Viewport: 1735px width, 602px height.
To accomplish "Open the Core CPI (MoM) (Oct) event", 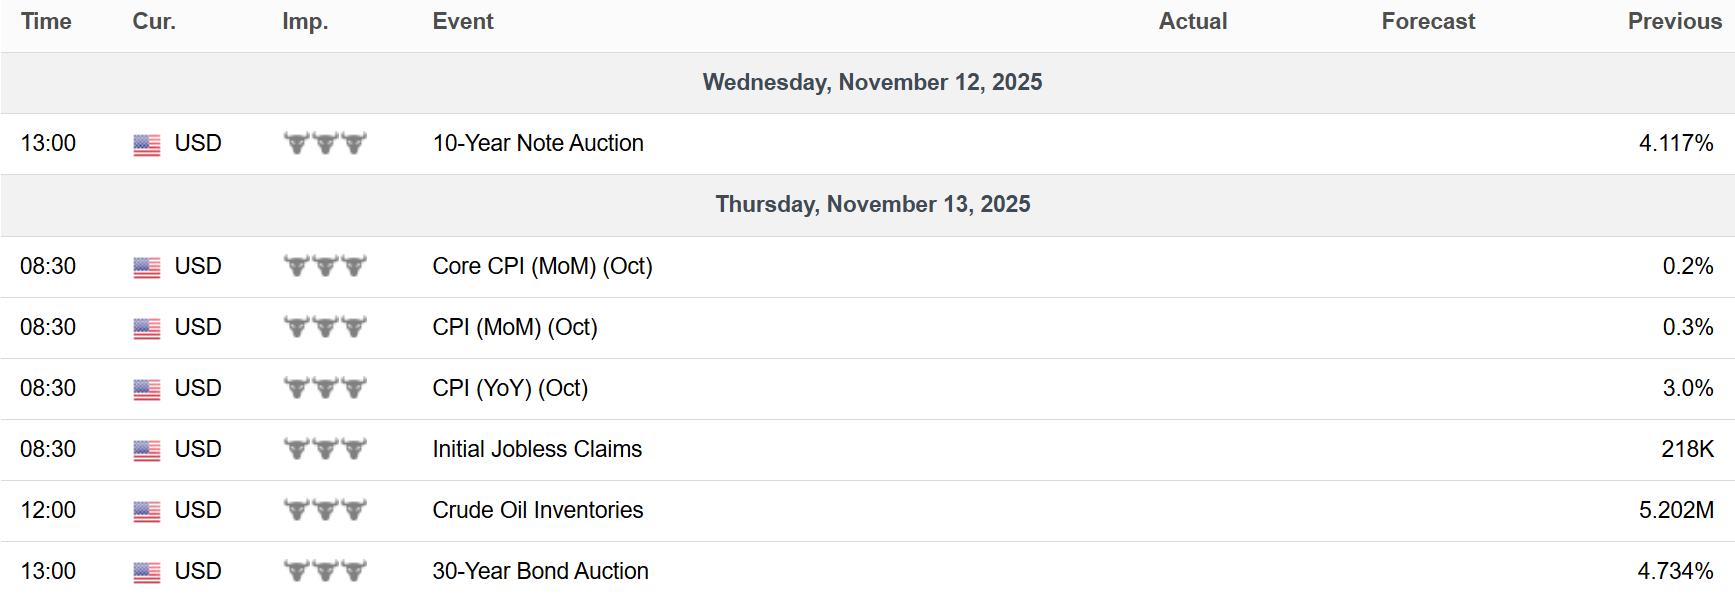I will (x=542, y=266).
